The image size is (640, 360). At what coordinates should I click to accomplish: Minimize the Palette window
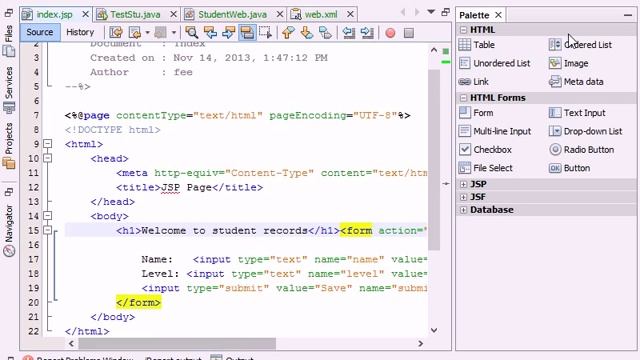[x=628, y=15]
